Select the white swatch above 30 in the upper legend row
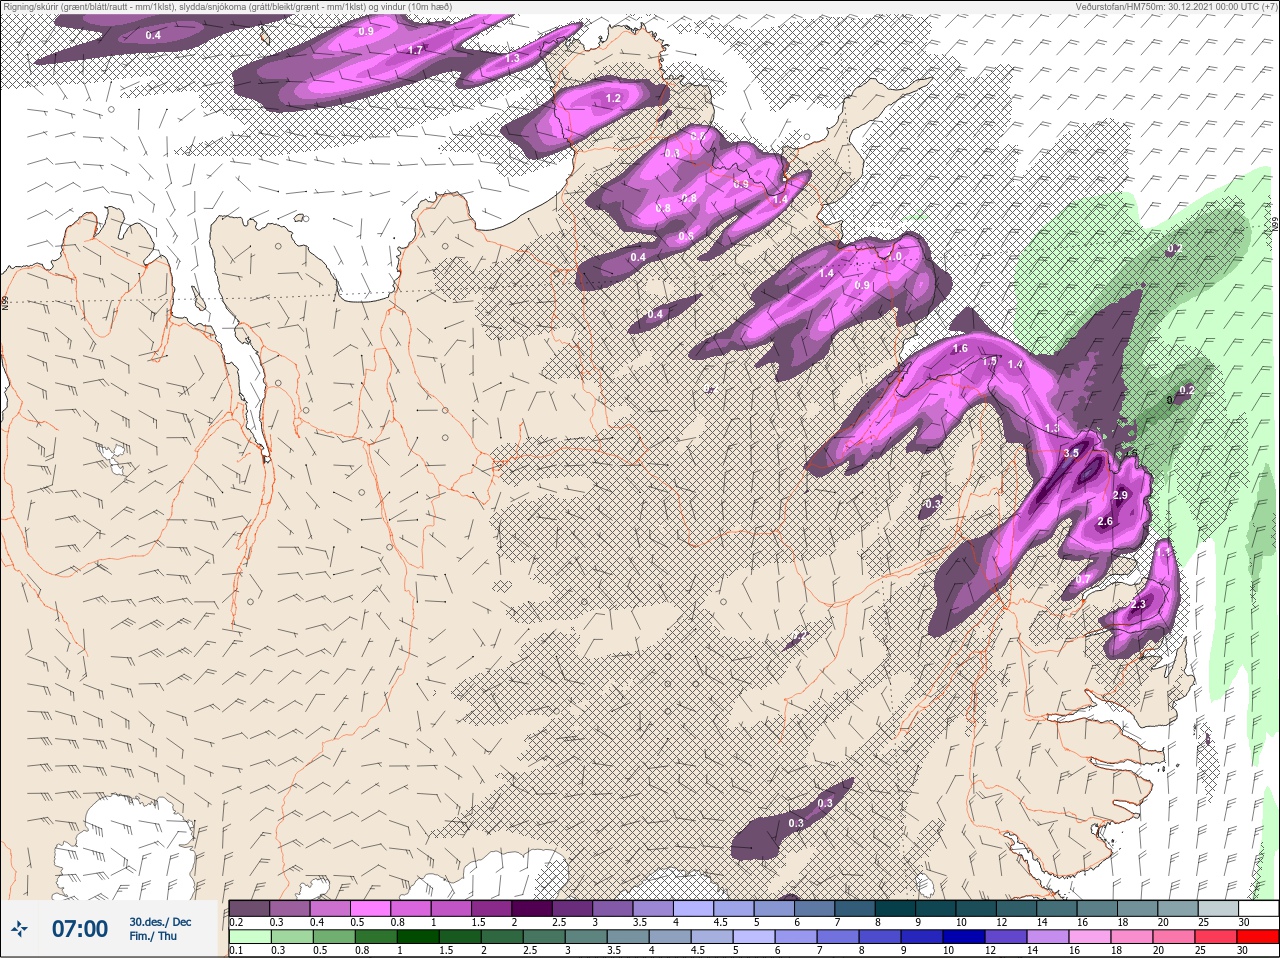Image resolution: width=1280 pixels, height=958 pixels. pyautogui.click(x=1258, y=908)
